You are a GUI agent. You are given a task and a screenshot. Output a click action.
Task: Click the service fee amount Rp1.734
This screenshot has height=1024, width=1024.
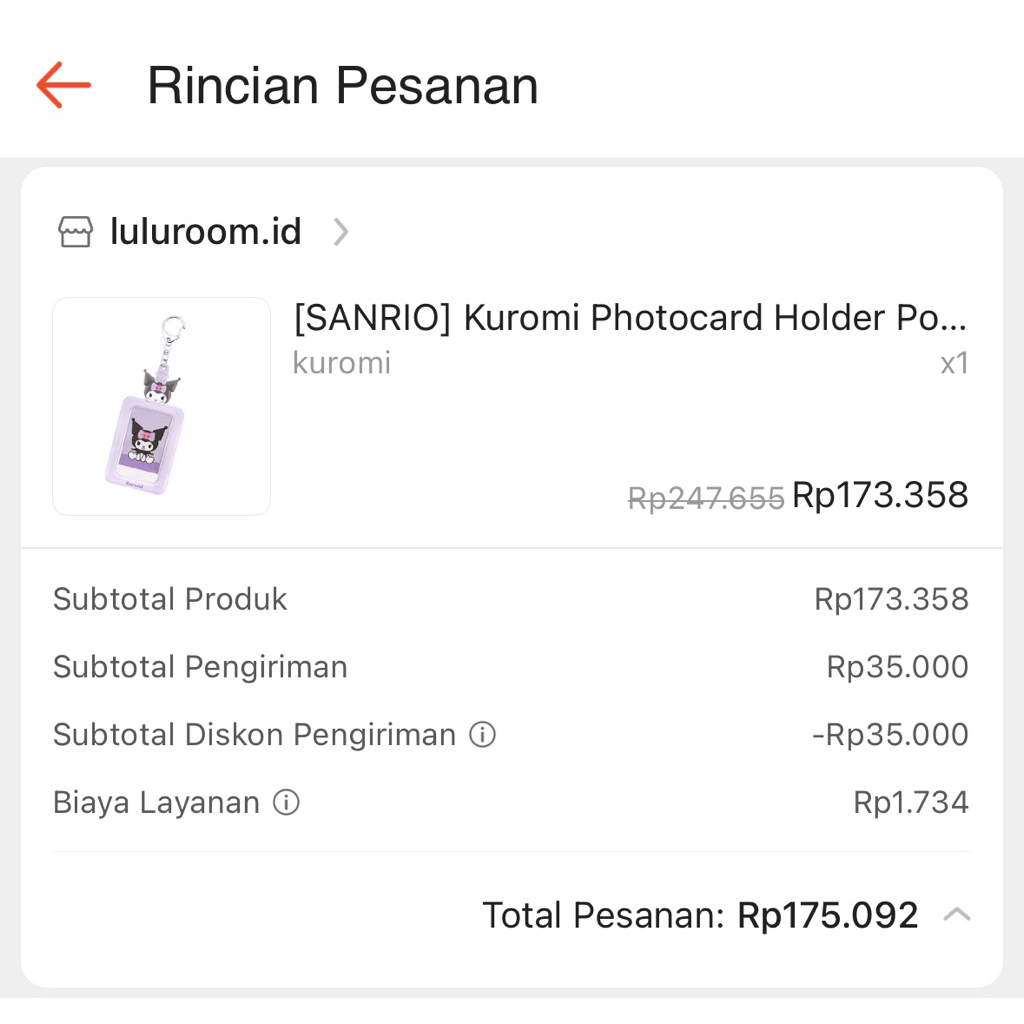910,803
